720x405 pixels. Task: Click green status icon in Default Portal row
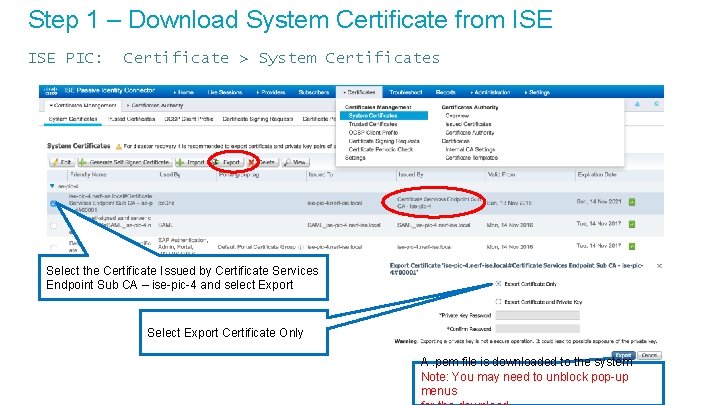click(x=632, y=246)
